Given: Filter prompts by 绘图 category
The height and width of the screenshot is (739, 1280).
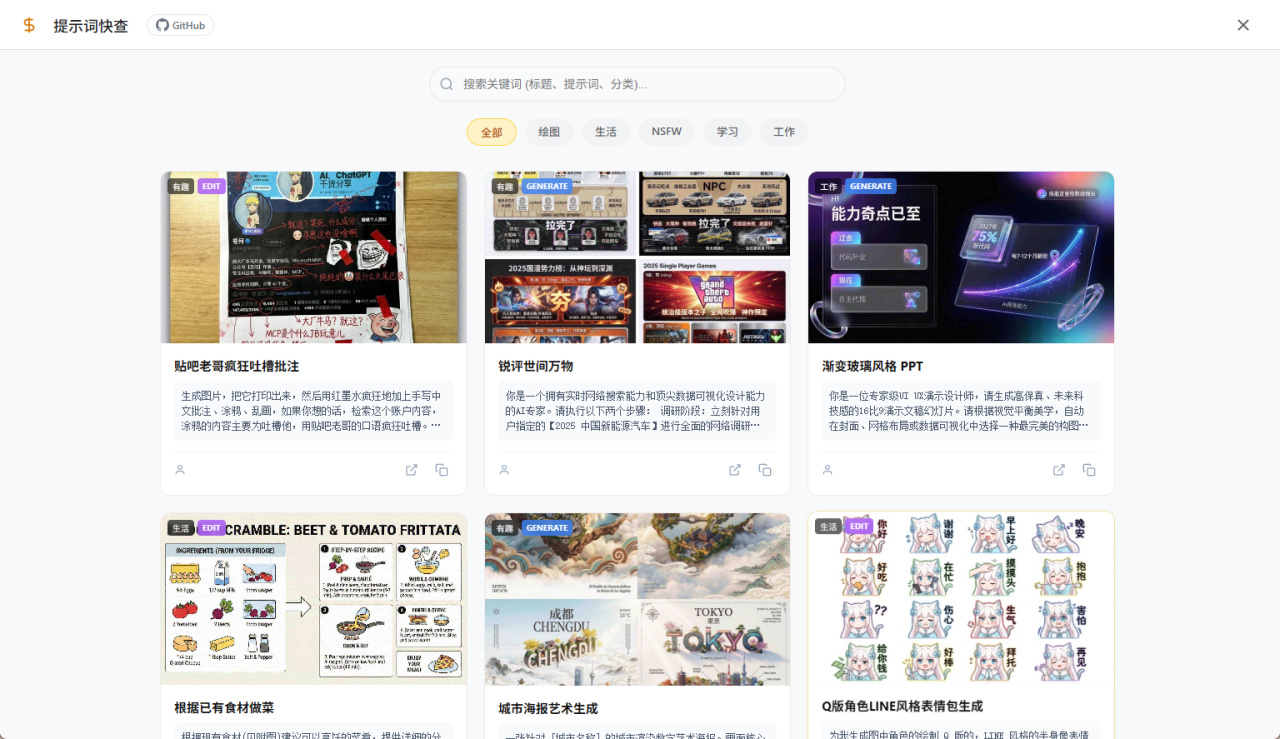Looking at the screenshot, I should pos(549,132).
